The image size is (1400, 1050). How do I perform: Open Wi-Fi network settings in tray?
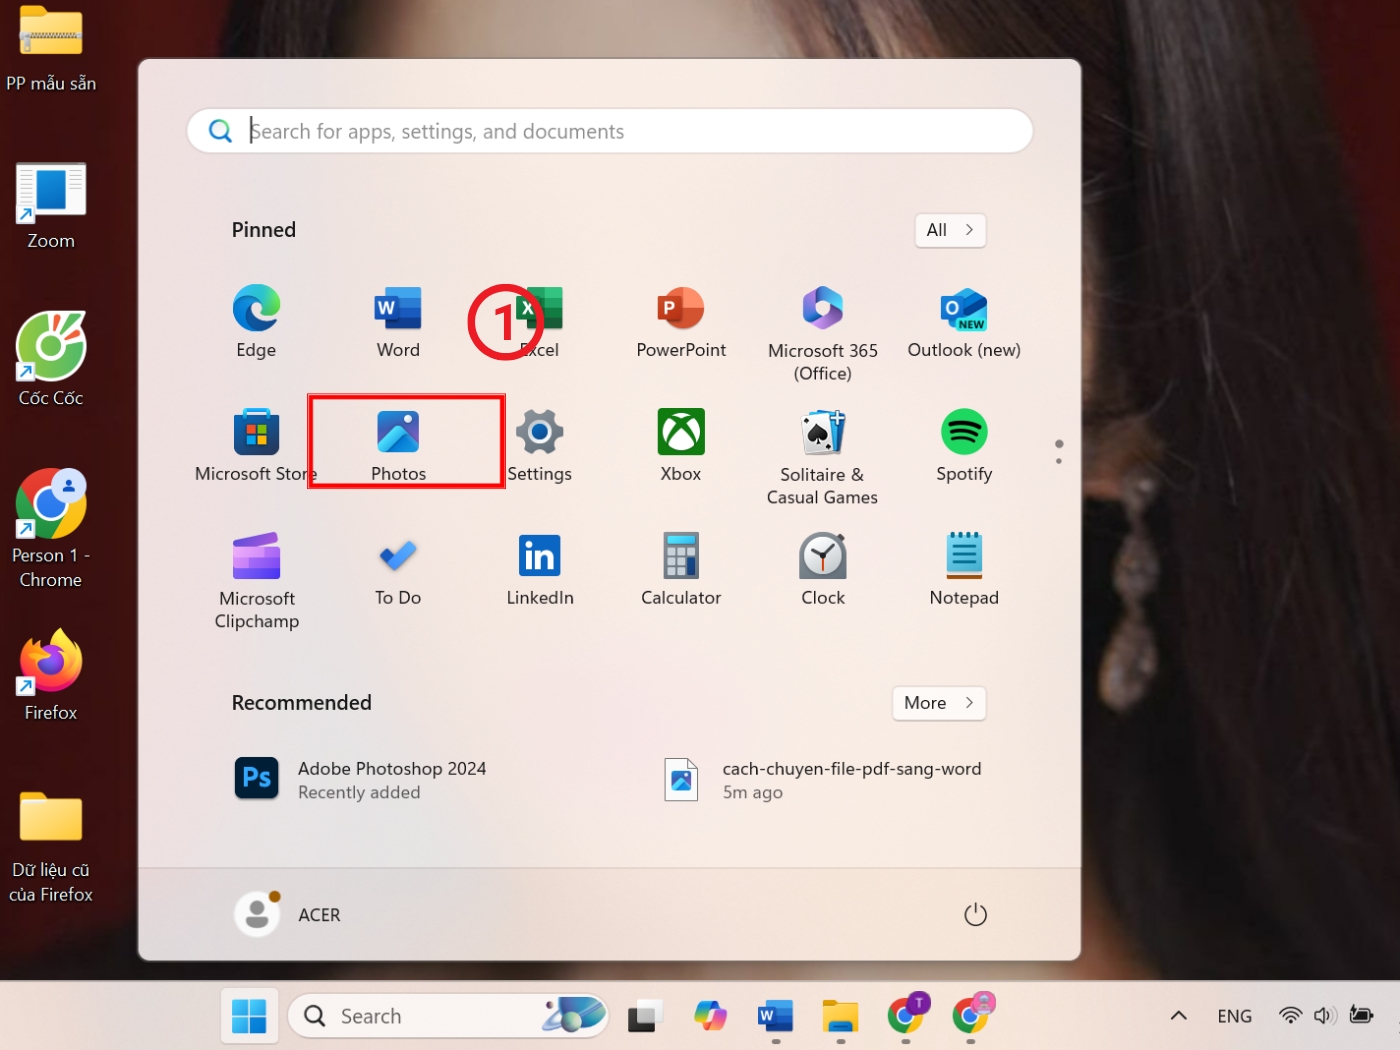pos(1291,1016)
